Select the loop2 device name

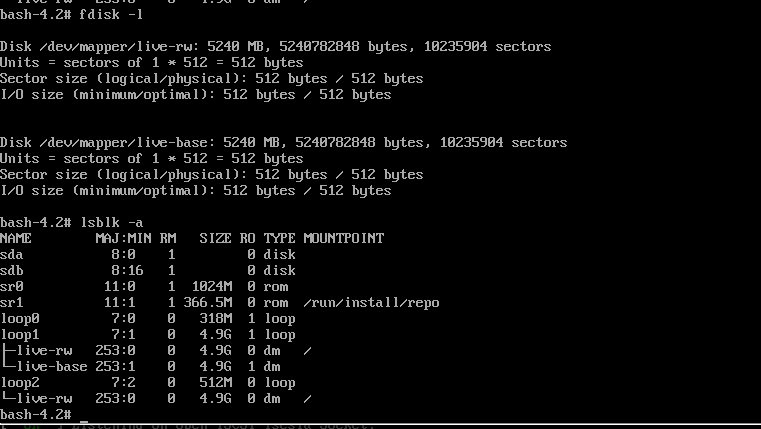[x=20, y=382]
